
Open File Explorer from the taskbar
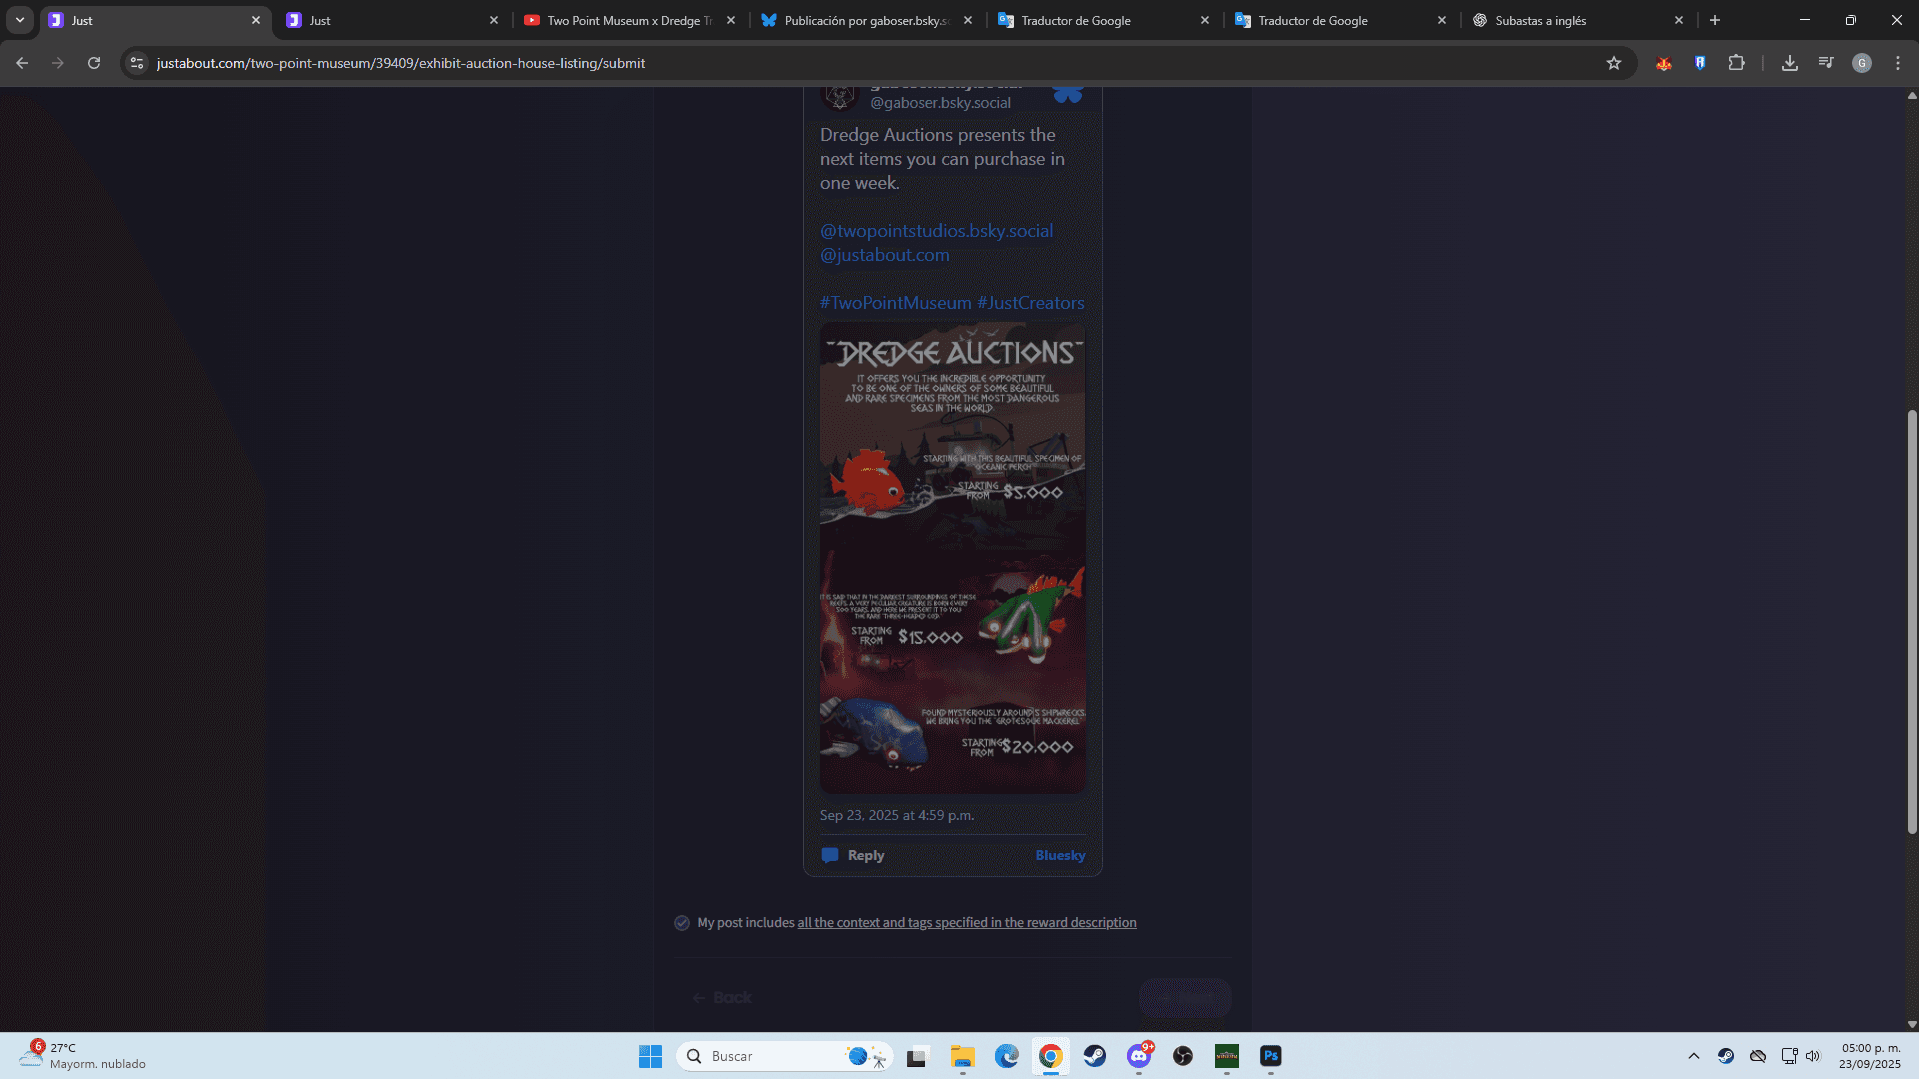click(x=962, y=1056)
